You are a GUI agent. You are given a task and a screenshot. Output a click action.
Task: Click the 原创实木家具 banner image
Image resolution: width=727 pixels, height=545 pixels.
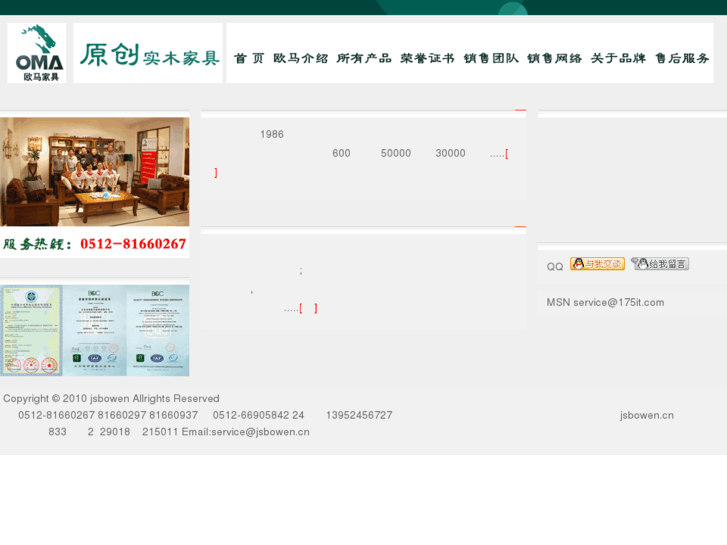click(x=148, y=53)
